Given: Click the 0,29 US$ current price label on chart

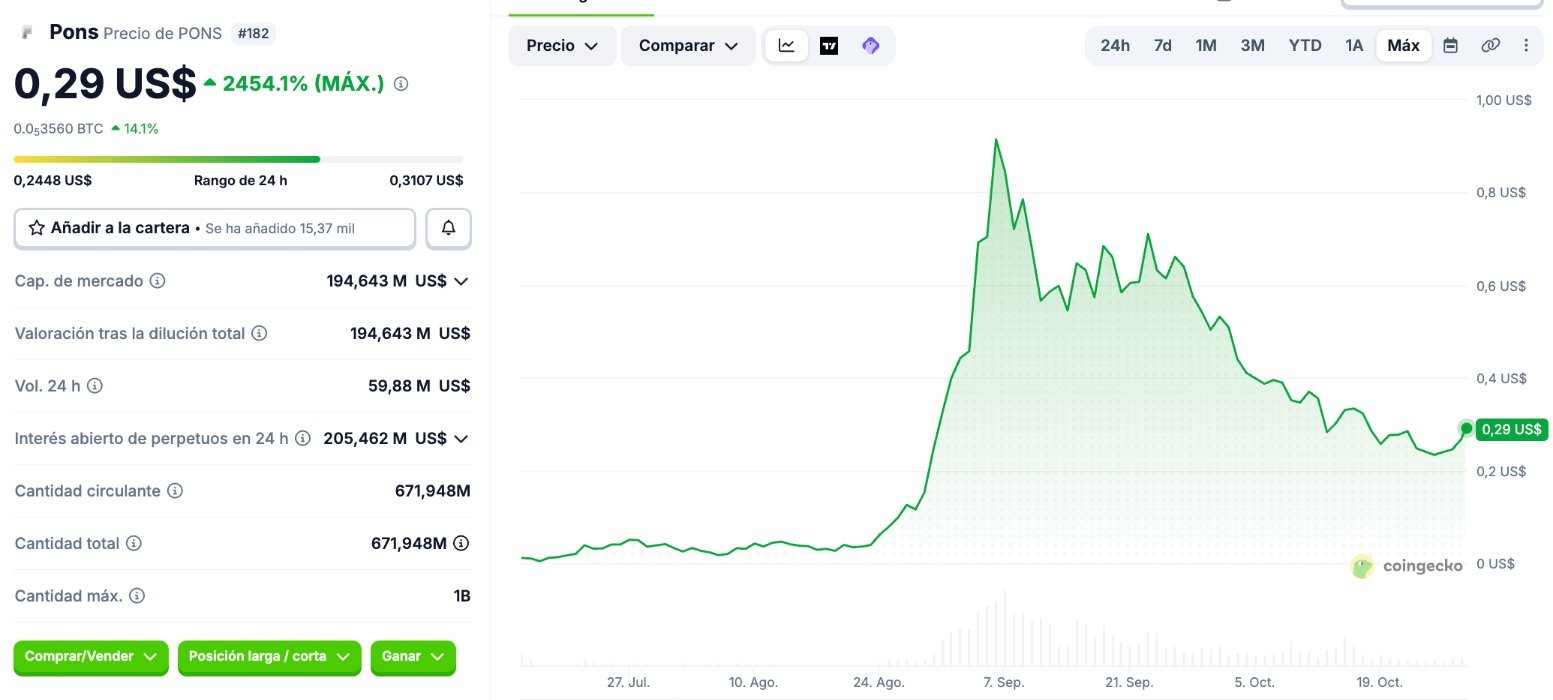Looking at the screenshot, I should [1511, 429].
